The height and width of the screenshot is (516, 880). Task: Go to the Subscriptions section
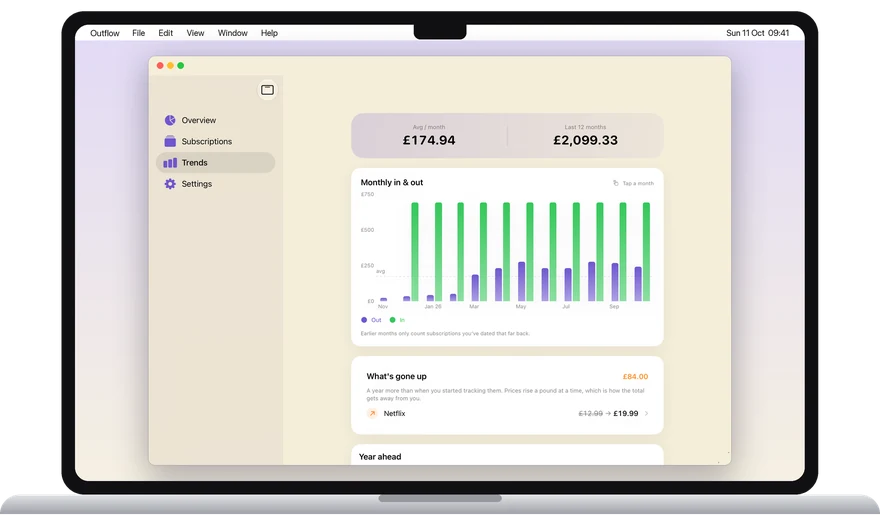[207, 141]
